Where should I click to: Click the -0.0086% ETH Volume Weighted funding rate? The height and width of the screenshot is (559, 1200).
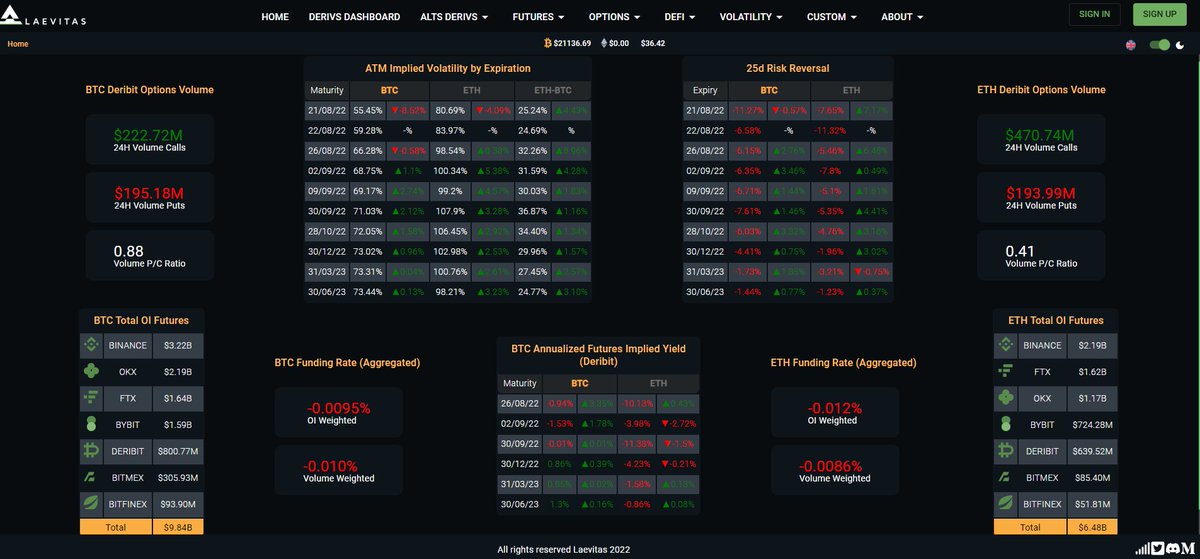[835, 471]
